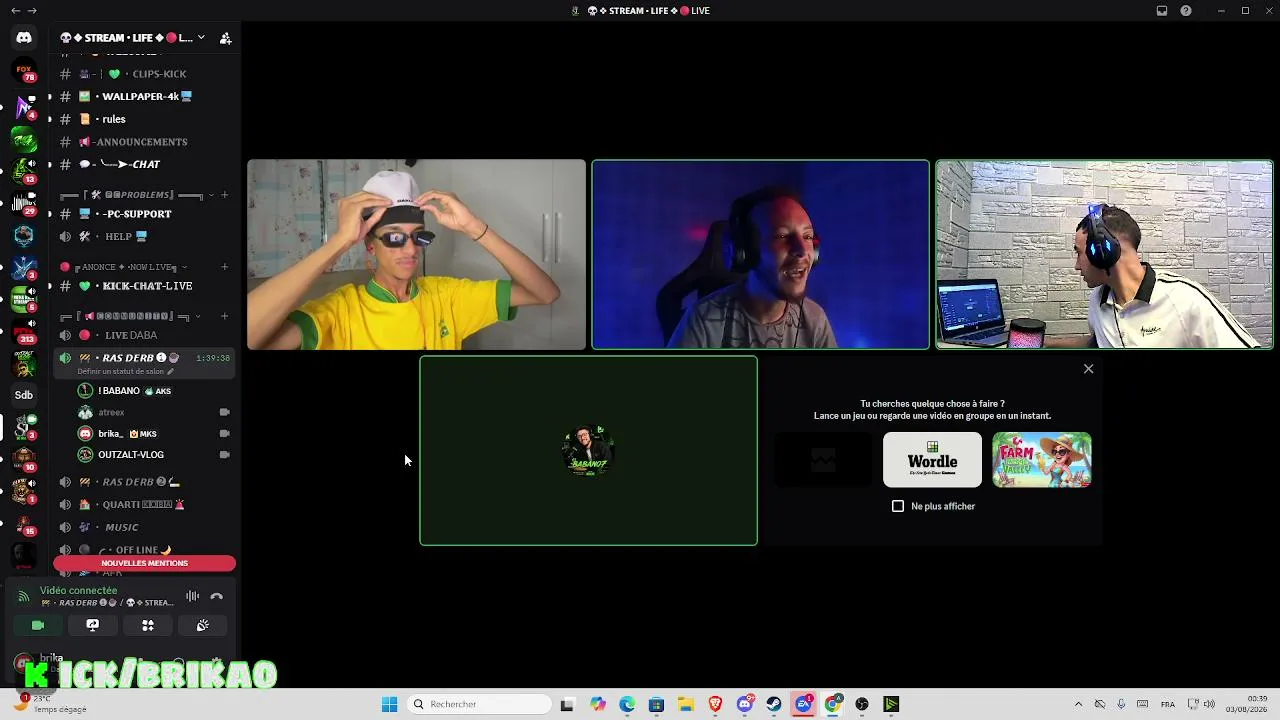Add a channel to ANONCE NOW LIVE category
Screen dimensions: 1280x720
click(x=224, y=267)
